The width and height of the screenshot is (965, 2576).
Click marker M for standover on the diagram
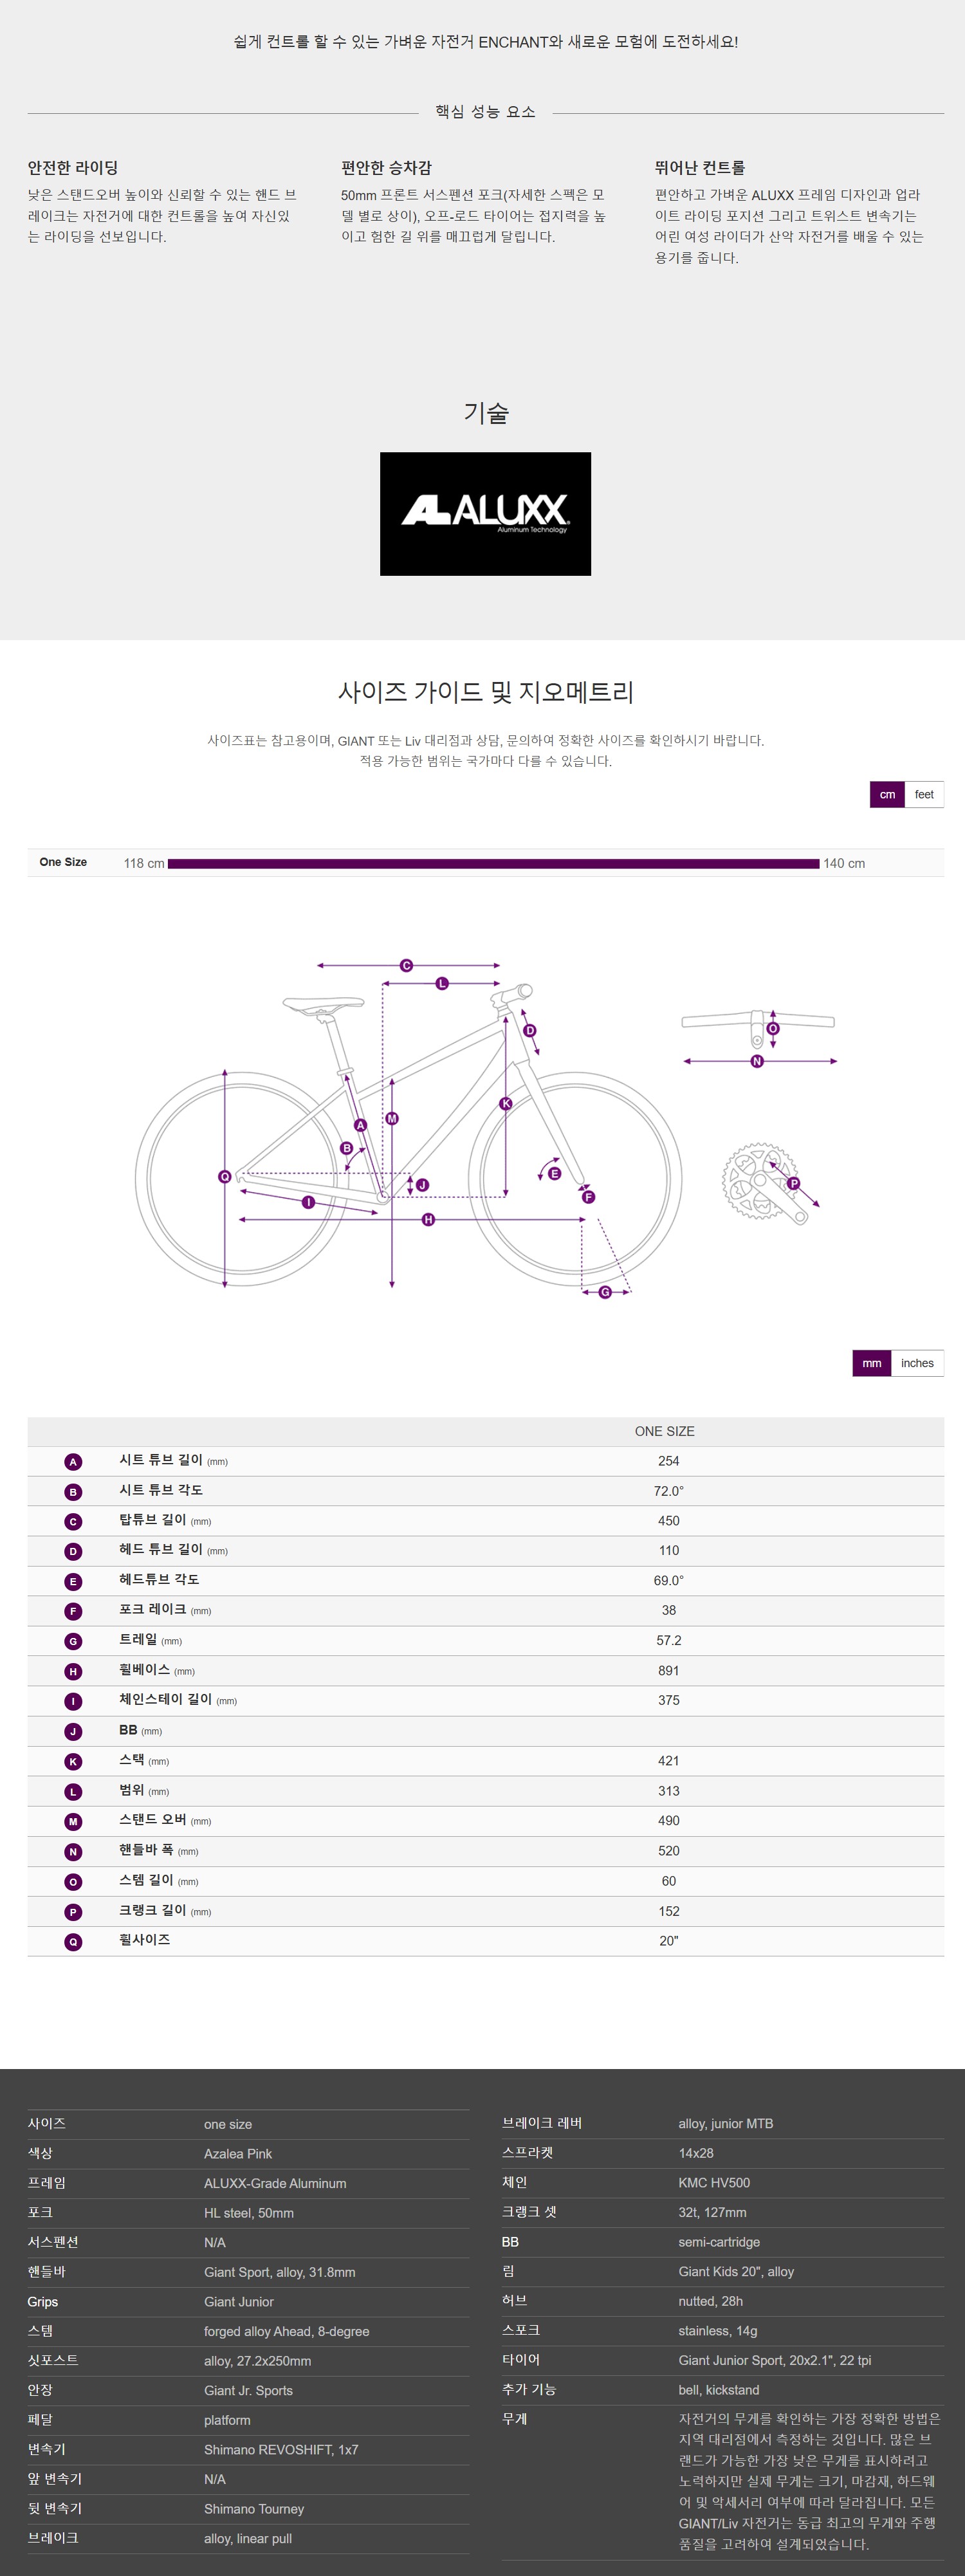click(392, 1118)
